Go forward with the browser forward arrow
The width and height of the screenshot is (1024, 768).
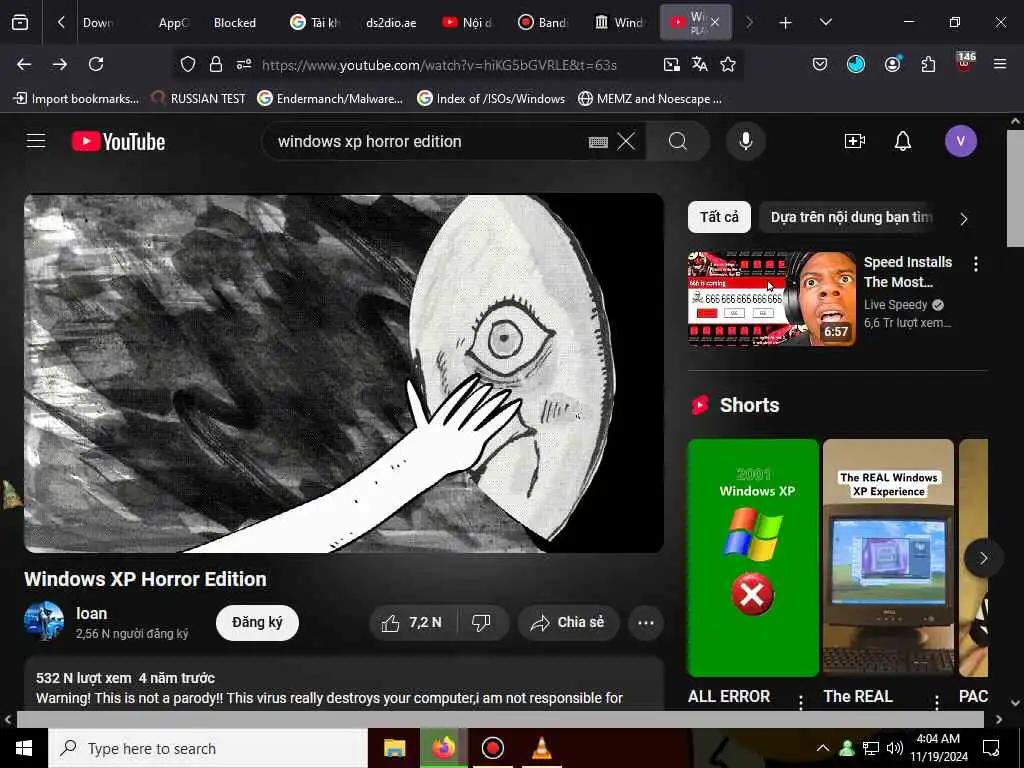60,64
